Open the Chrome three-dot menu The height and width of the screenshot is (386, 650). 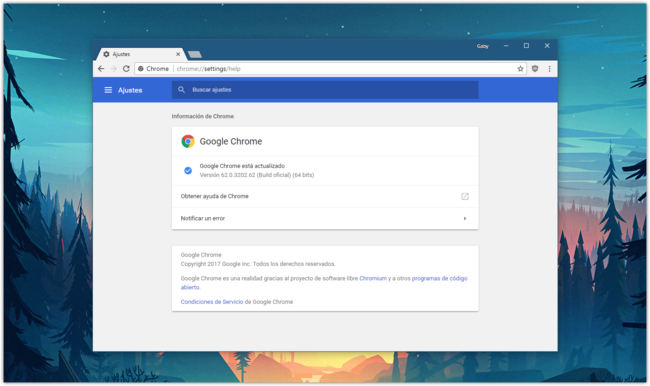(x=550, y=69)
